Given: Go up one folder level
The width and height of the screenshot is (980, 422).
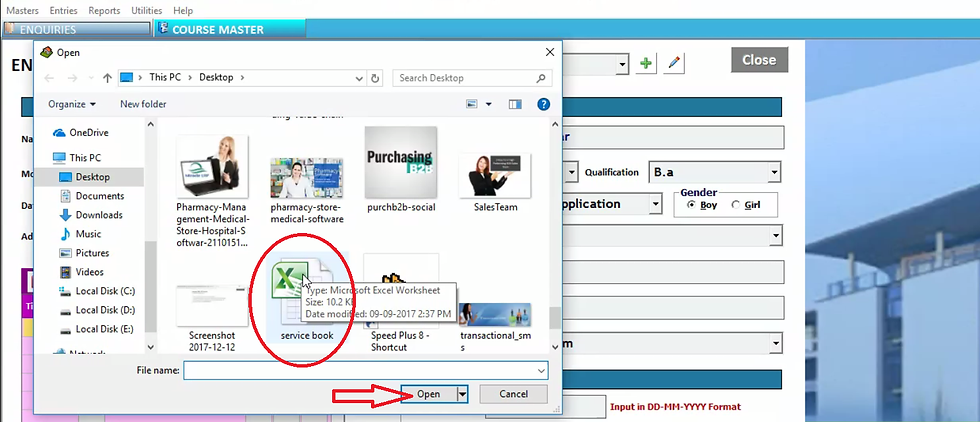Looking at the screenshot, I should click(x=107, y=78).
